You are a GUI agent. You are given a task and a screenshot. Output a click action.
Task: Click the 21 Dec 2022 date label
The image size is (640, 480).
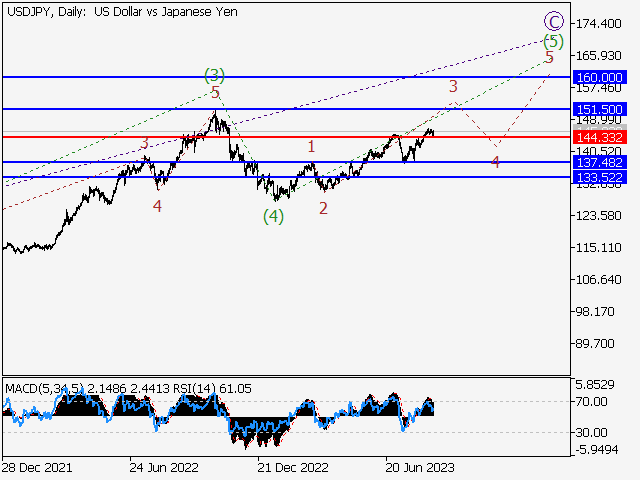[293, 467]
